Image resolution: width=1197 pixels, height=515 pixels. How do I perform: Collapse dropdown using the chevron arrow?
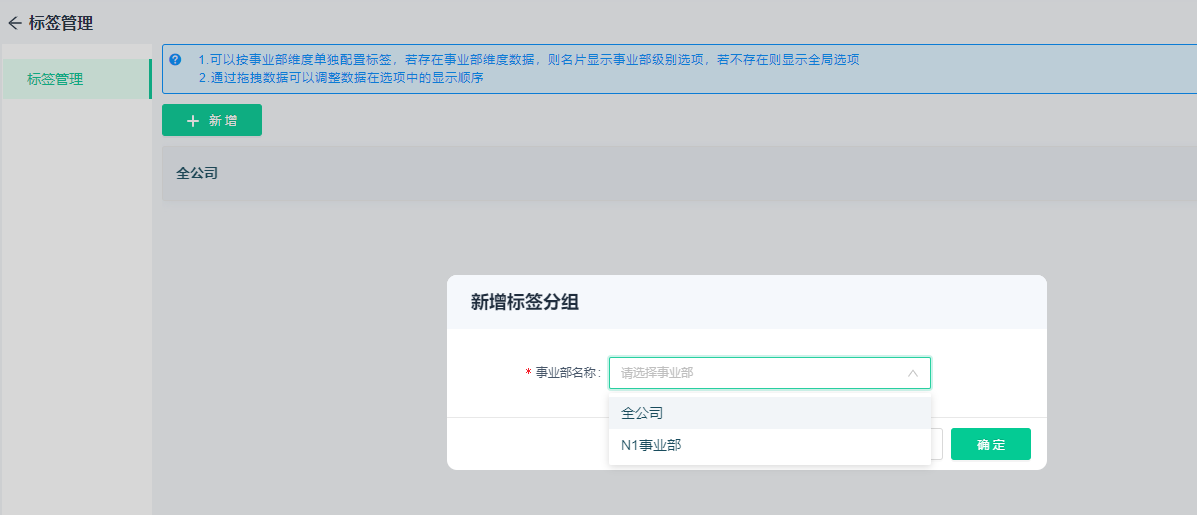pos(912,373)
